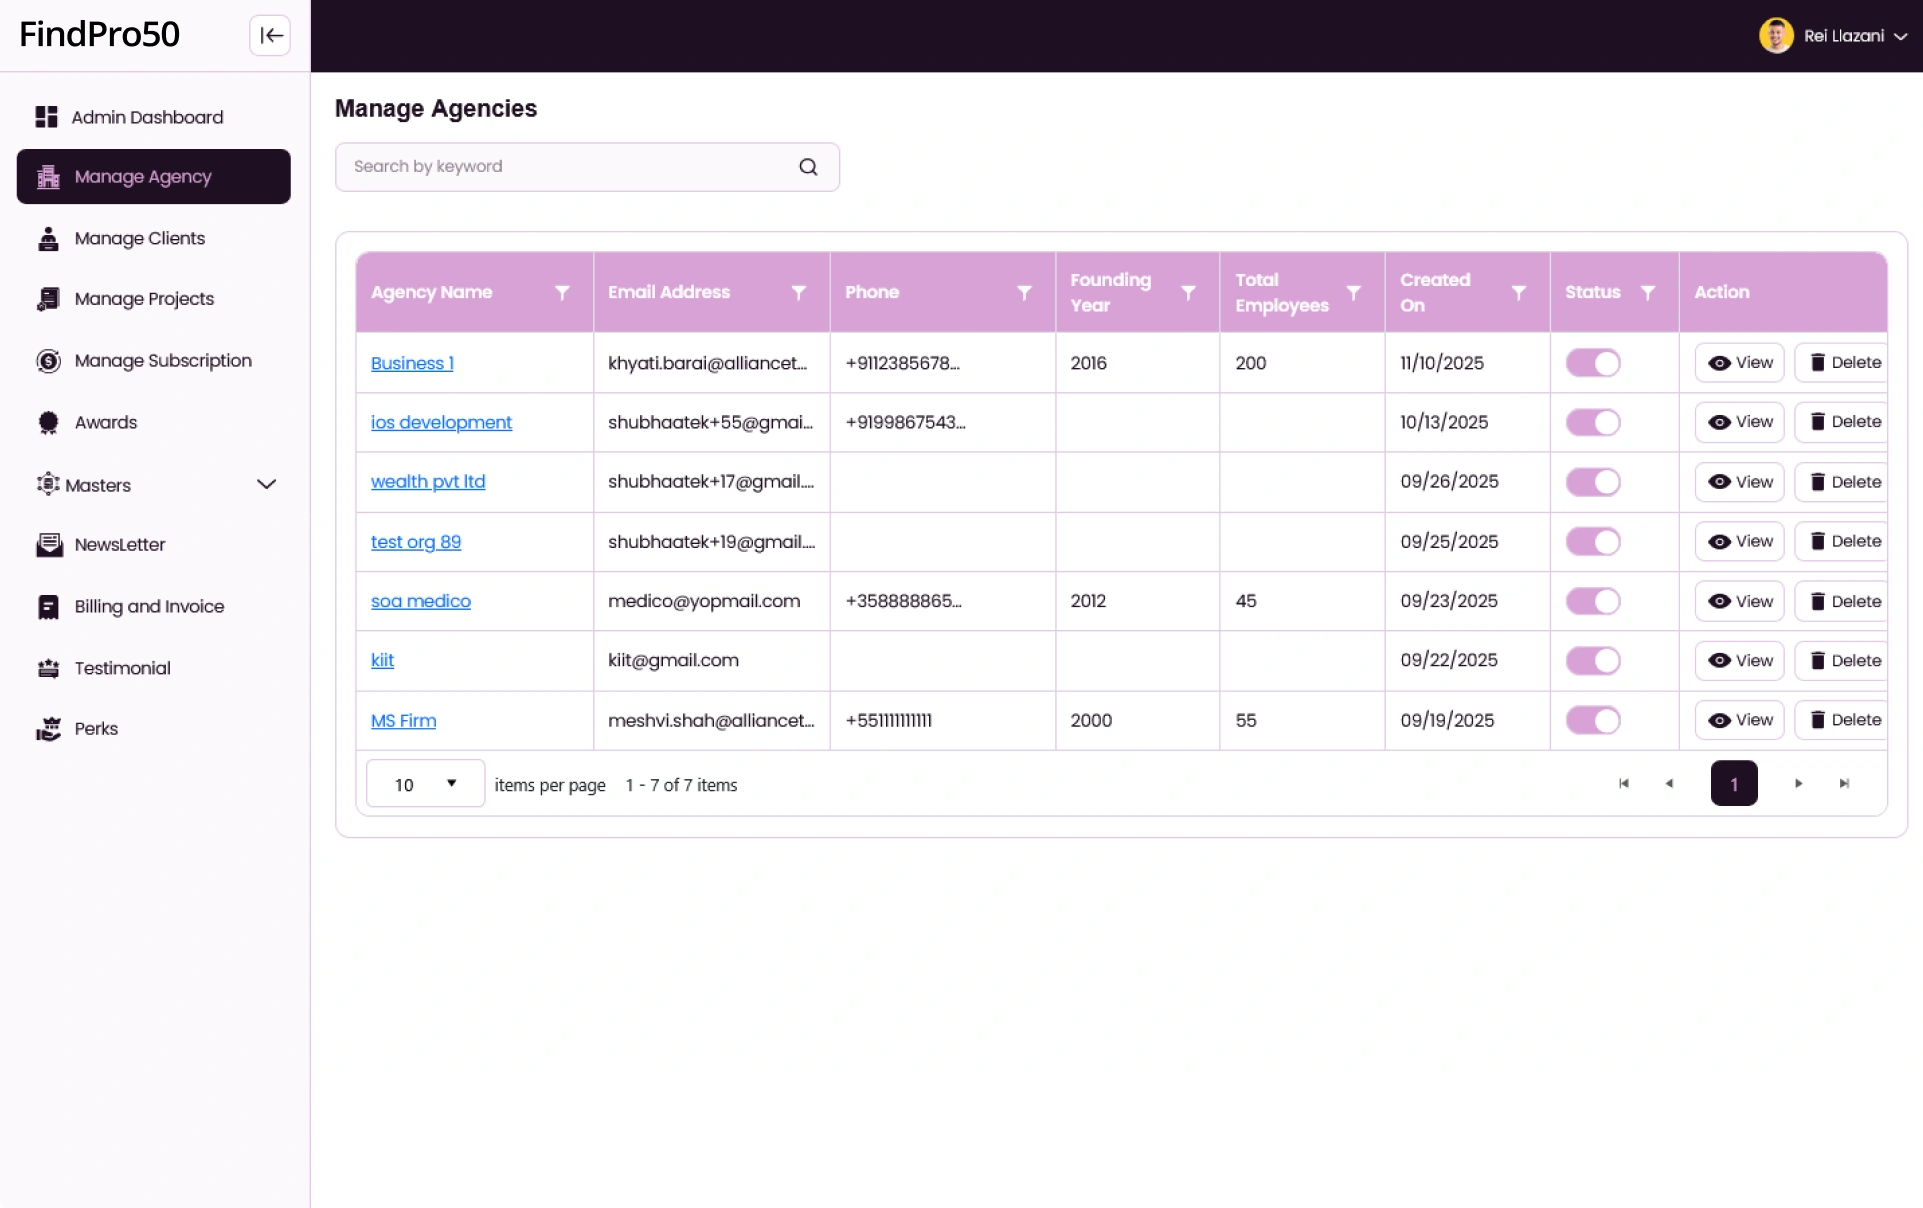Open Manage Subscription in sidebar
1923x1208 pixels.
coord(163,361)
